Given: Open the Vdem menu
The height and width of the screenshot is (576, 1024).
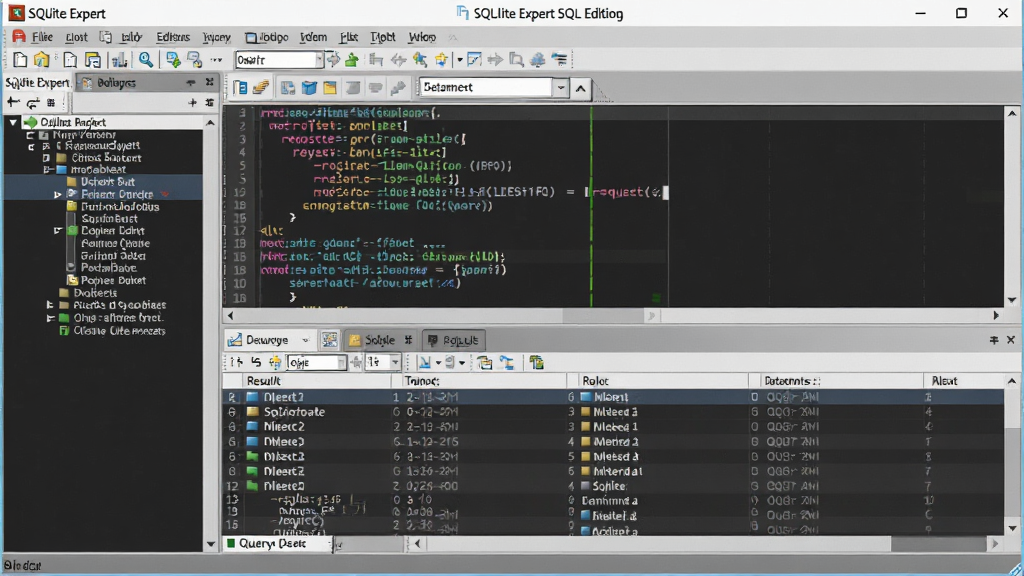Looking at the screenshot, I should 313,37.
